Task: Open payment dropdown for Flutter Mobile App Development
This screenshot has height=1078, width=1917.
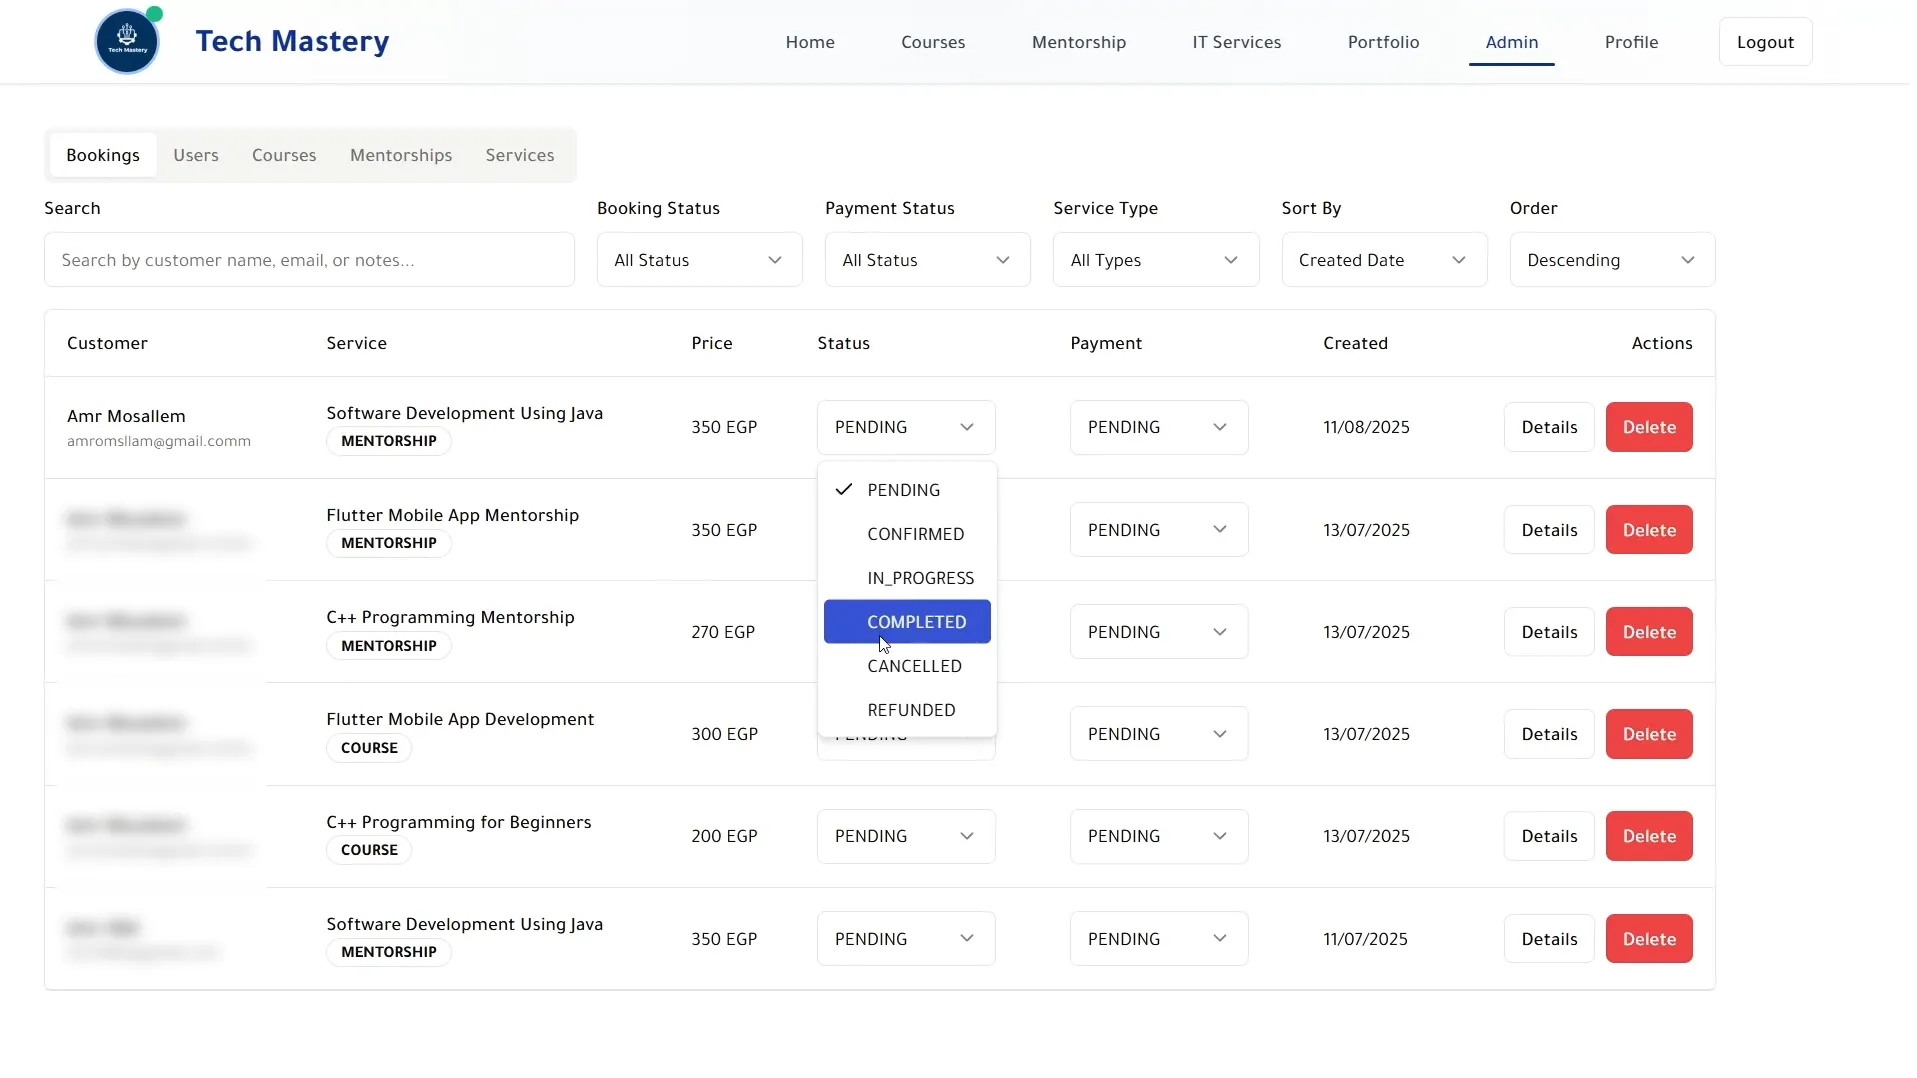Action: click(1159, 734)
